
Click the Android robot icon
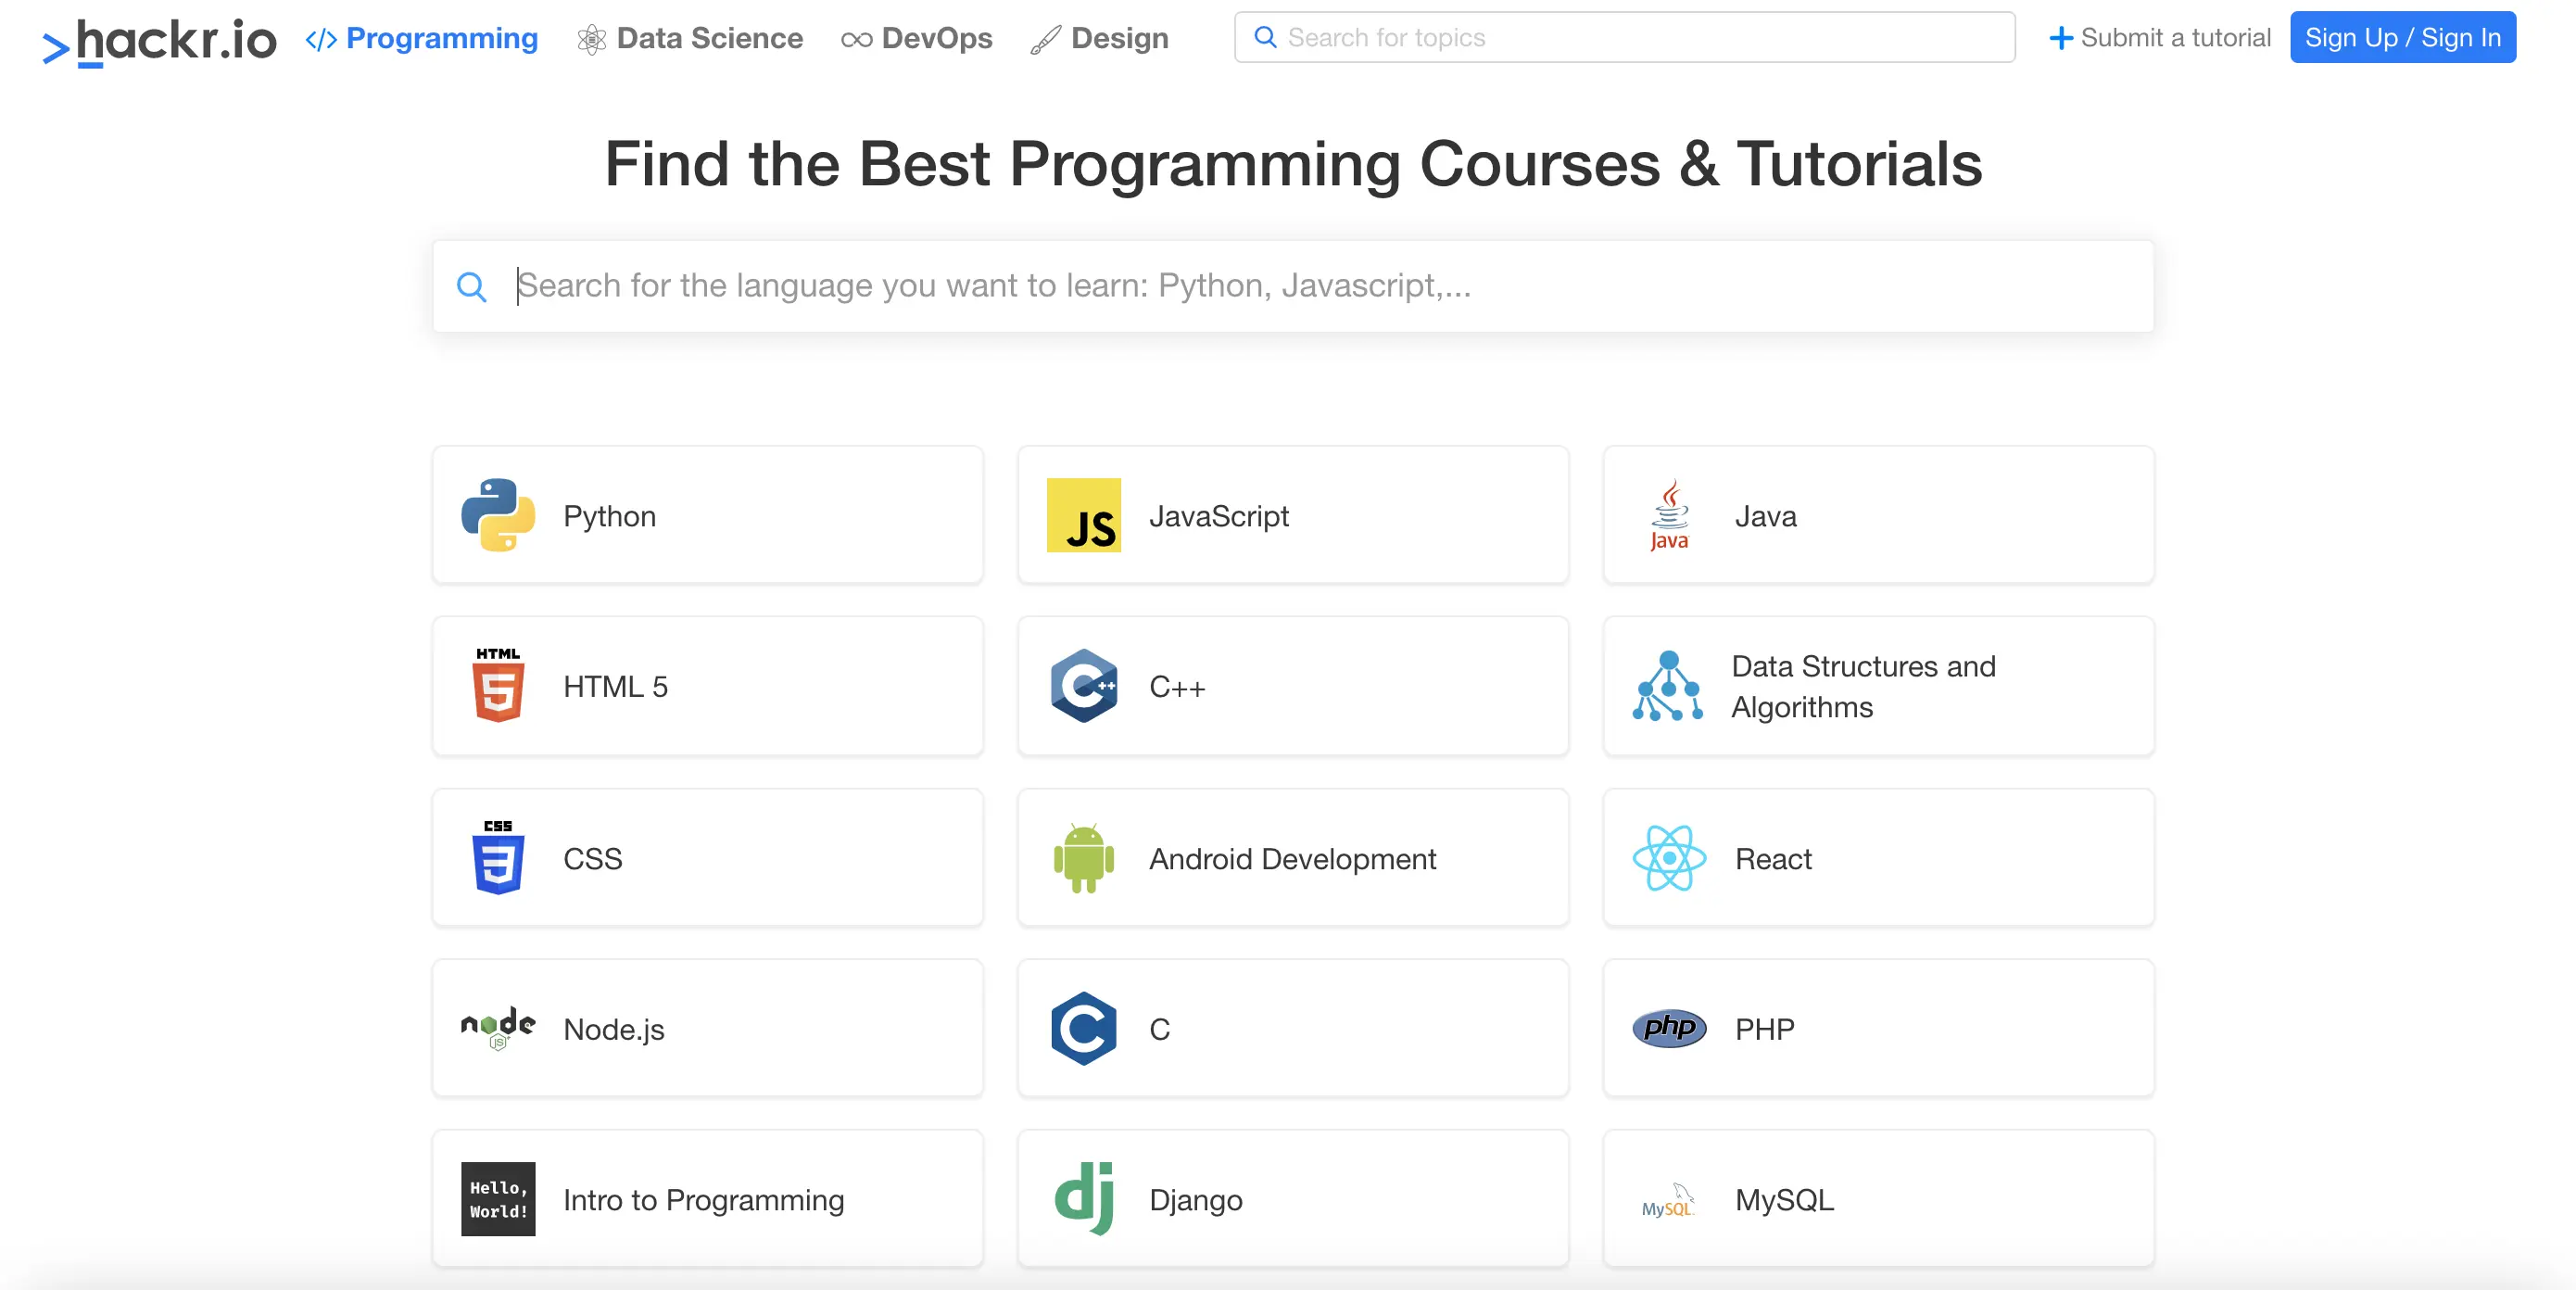[1084, 858]
